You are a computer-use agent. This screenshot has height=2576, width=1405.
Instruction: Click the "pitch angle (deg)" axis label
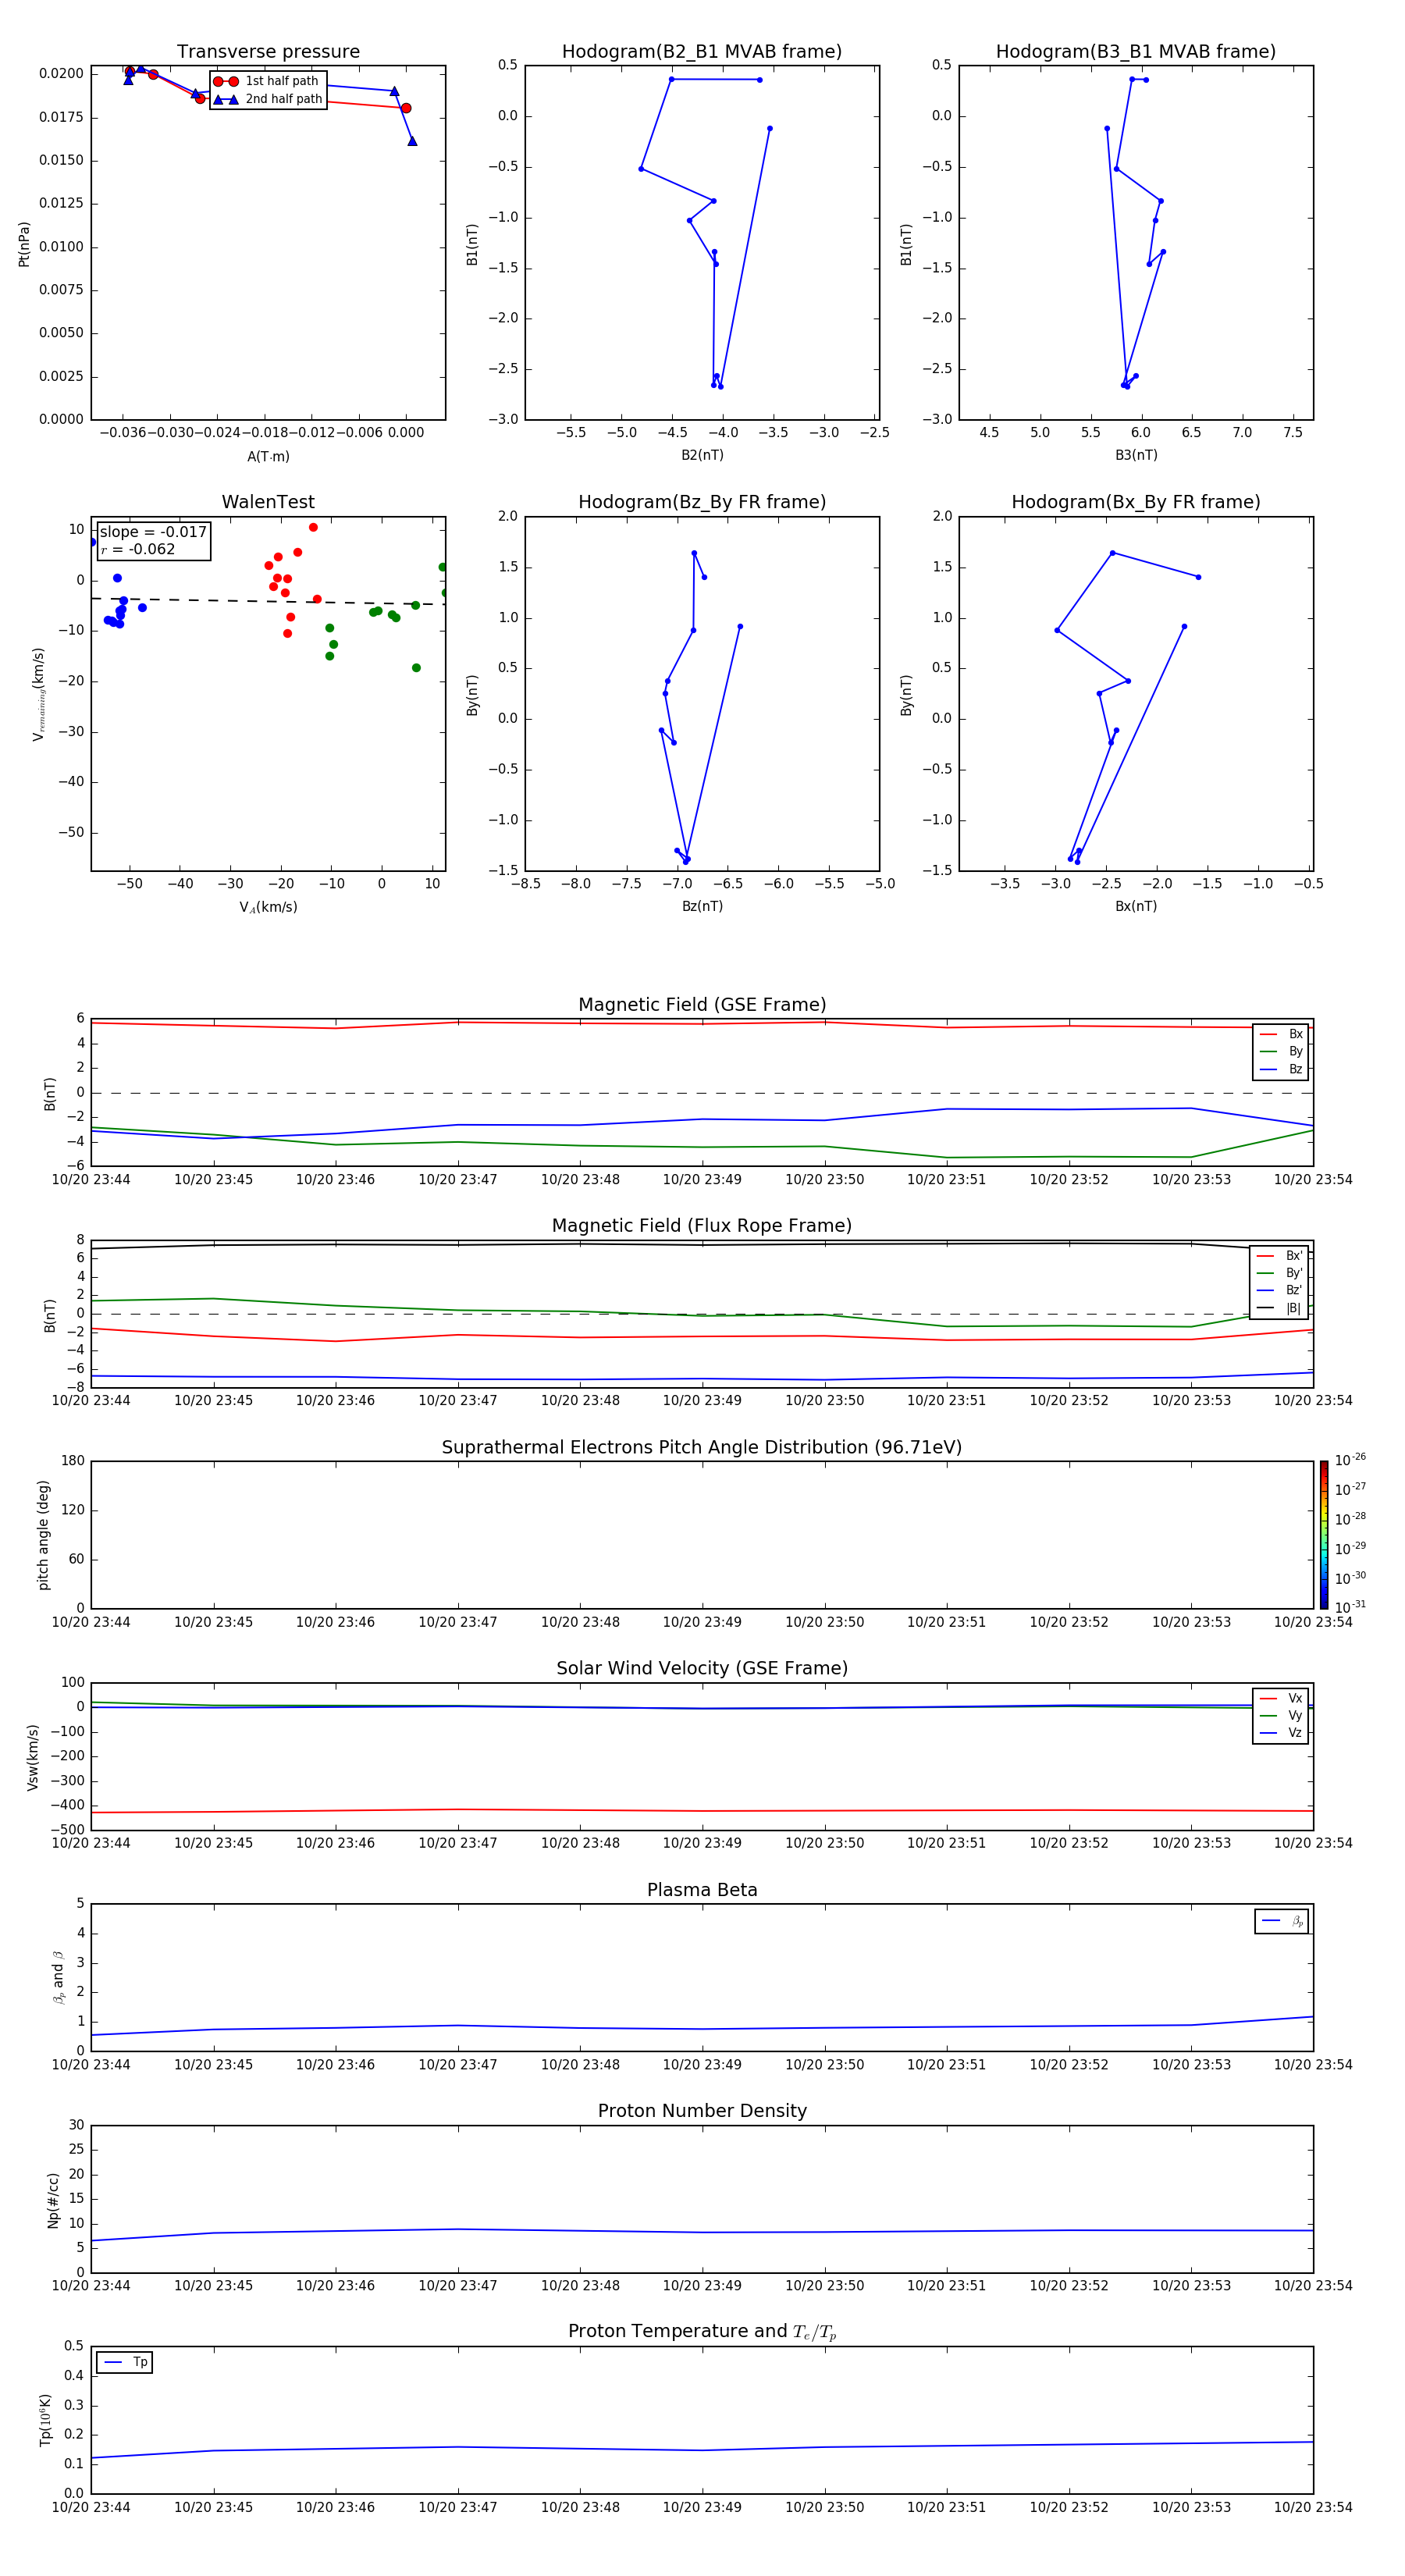43,1535
